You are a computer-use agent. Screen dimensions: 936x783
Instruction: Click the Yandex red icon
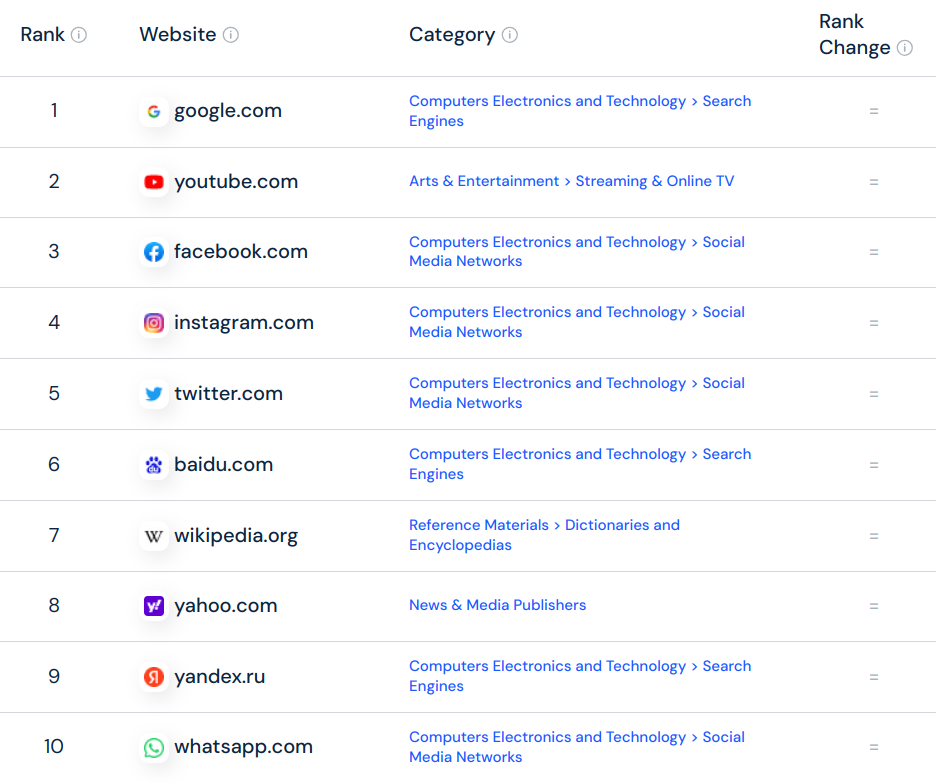click(154, 677)
